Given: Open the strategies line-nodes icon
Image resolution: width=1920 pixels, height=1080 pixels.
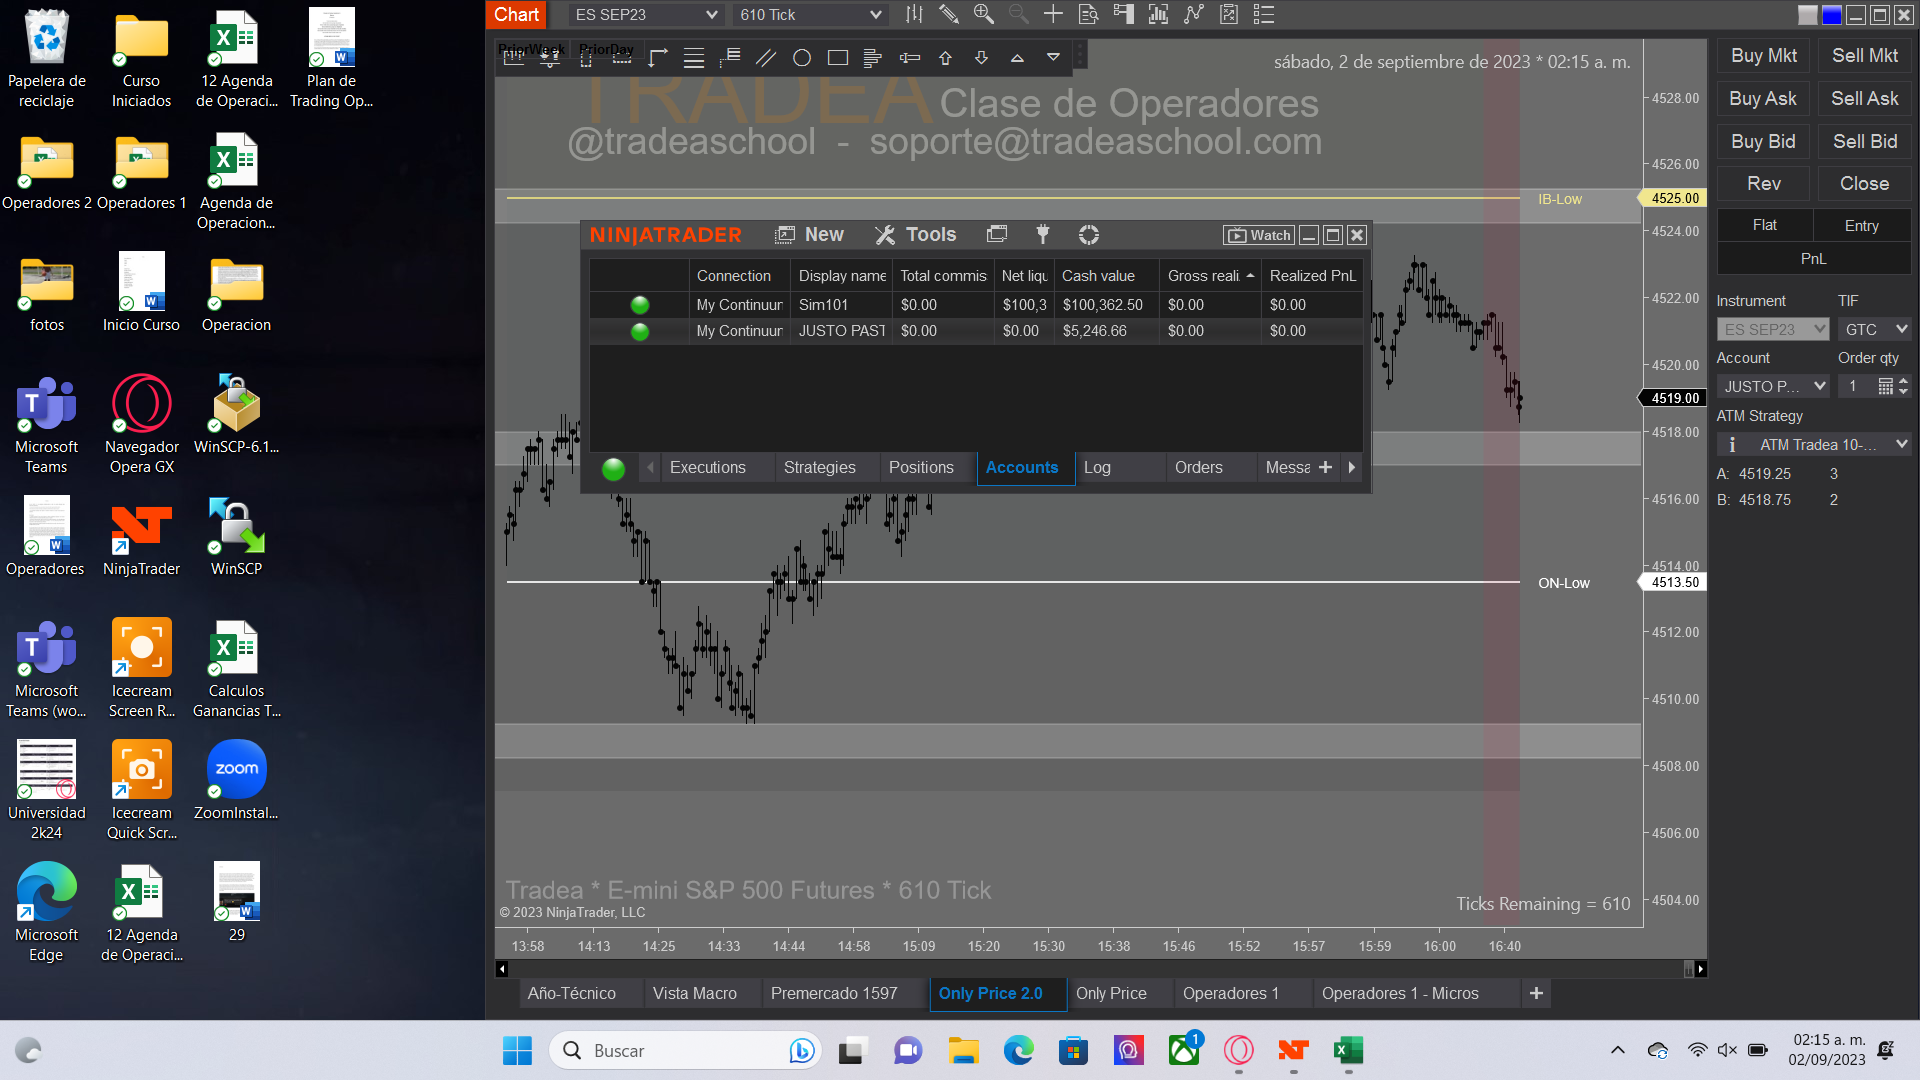Looking at the screenshot, I should click(x=1194, y=14).
